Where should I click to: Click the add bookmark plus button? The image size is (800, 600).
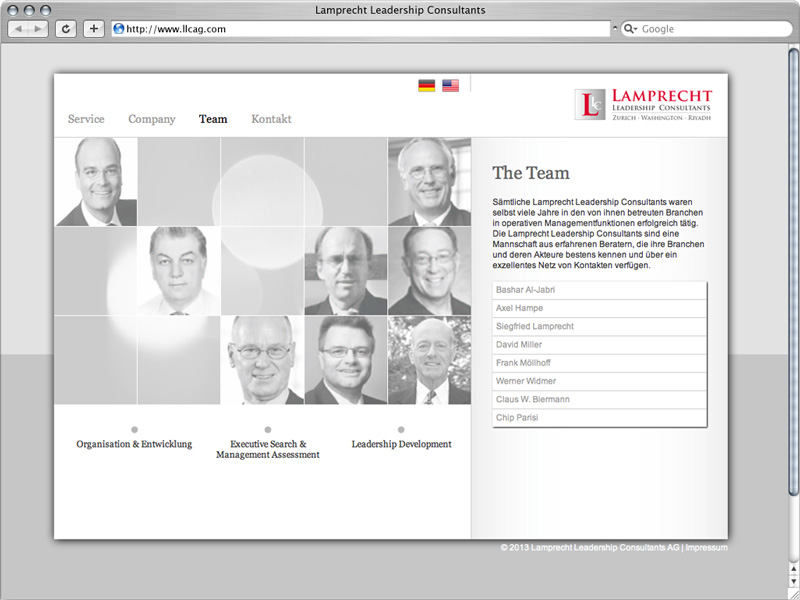pos(94,29)
